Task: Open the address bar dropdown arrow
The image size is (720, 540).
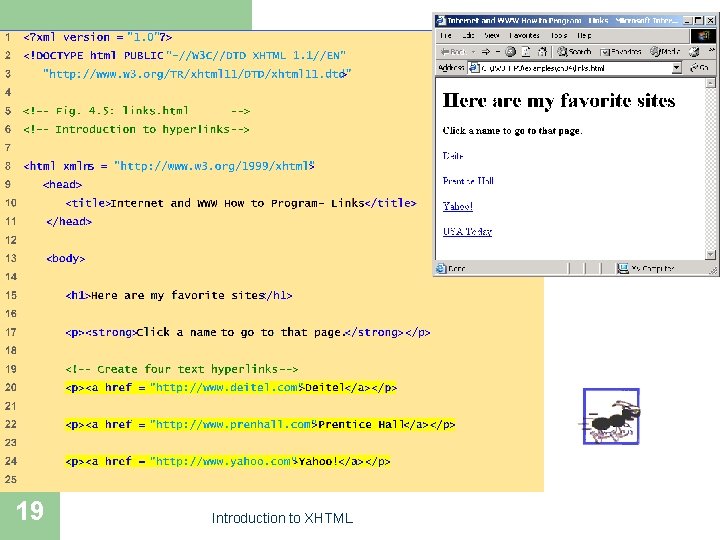Action: point(676,68)
